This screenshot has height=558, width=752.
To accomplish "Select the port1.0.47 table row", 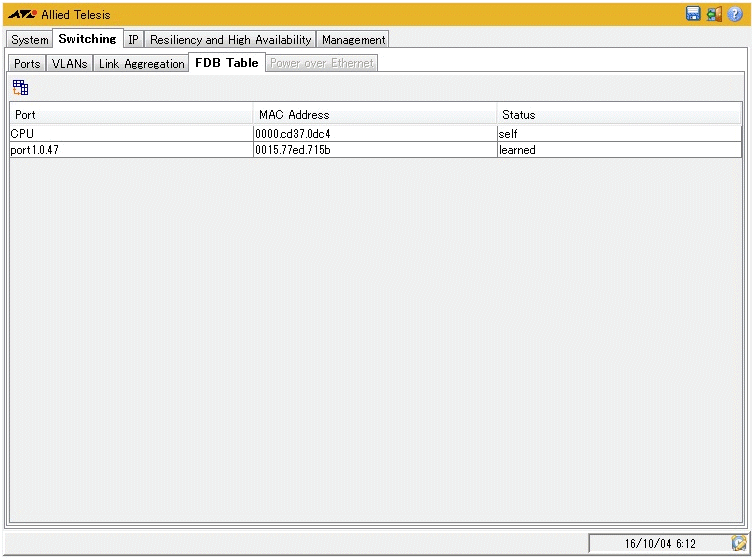I will (130, 150).
